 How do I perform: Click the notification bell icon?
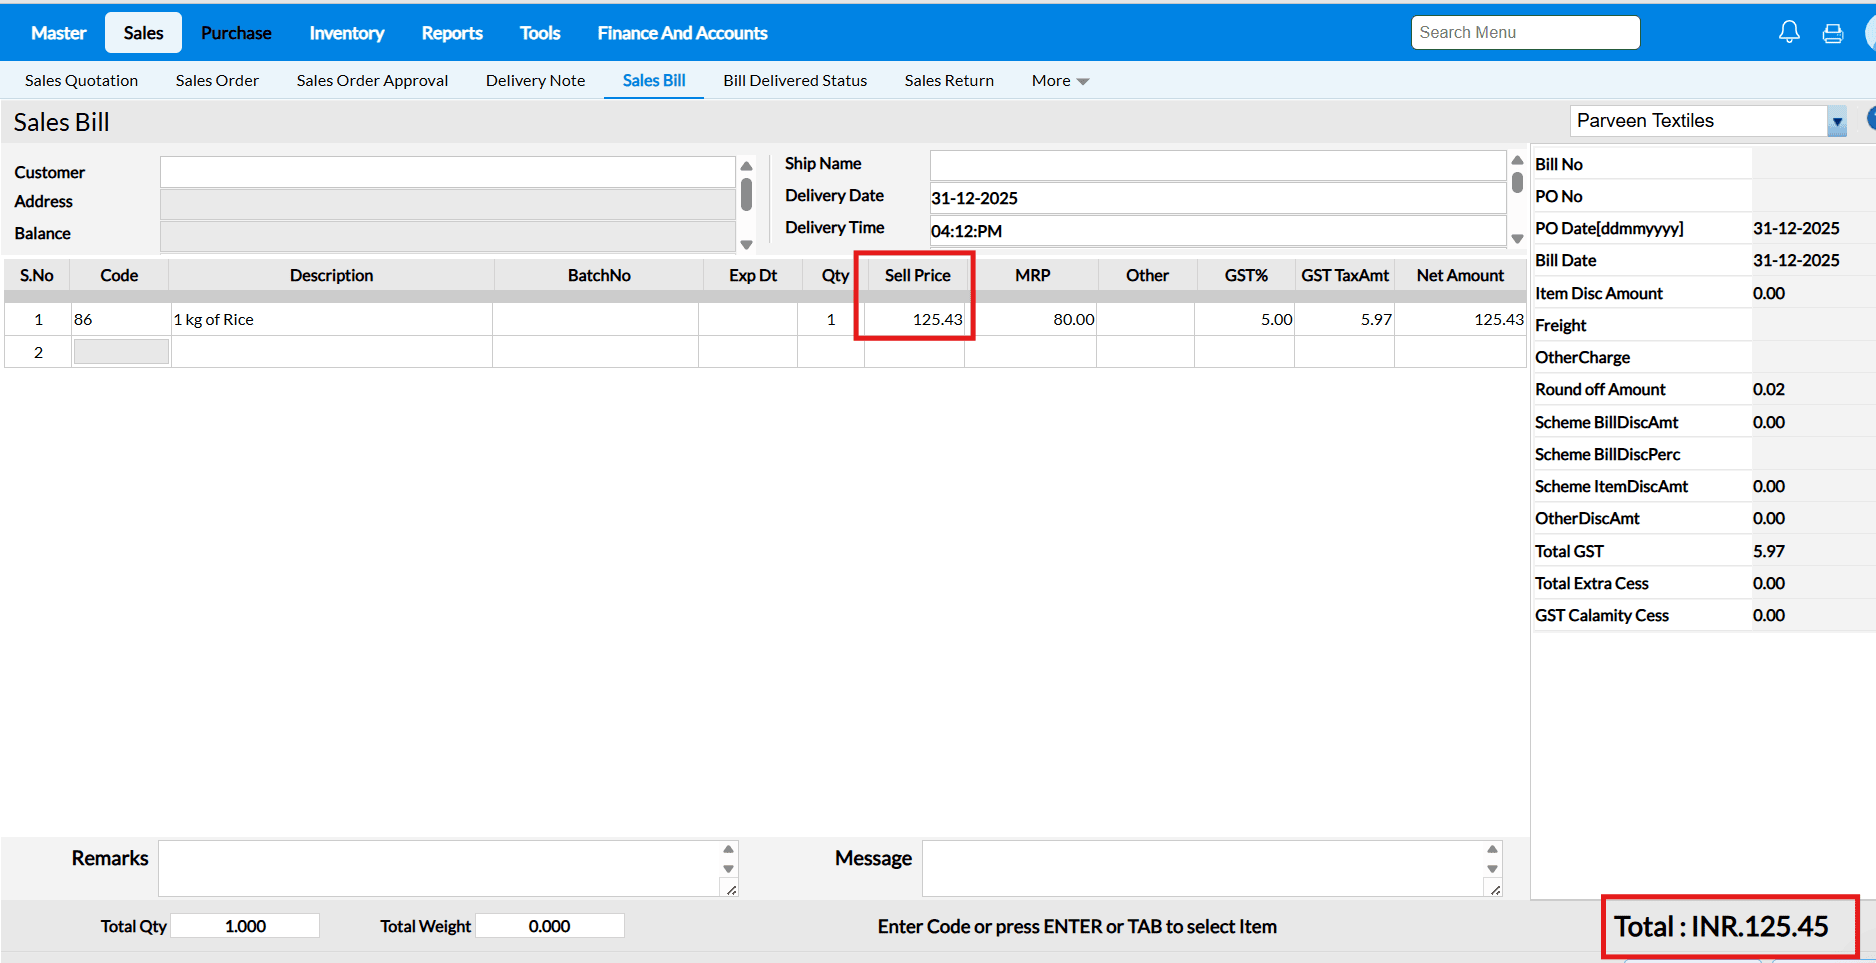pyautogui.click(x=1789, y=32)
